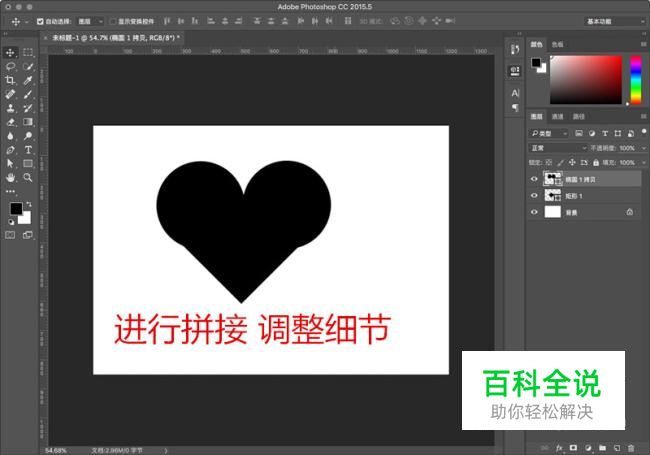Toggle shape layer filter
This screenshot has width=650, height=455.
(x=618, y=133)
